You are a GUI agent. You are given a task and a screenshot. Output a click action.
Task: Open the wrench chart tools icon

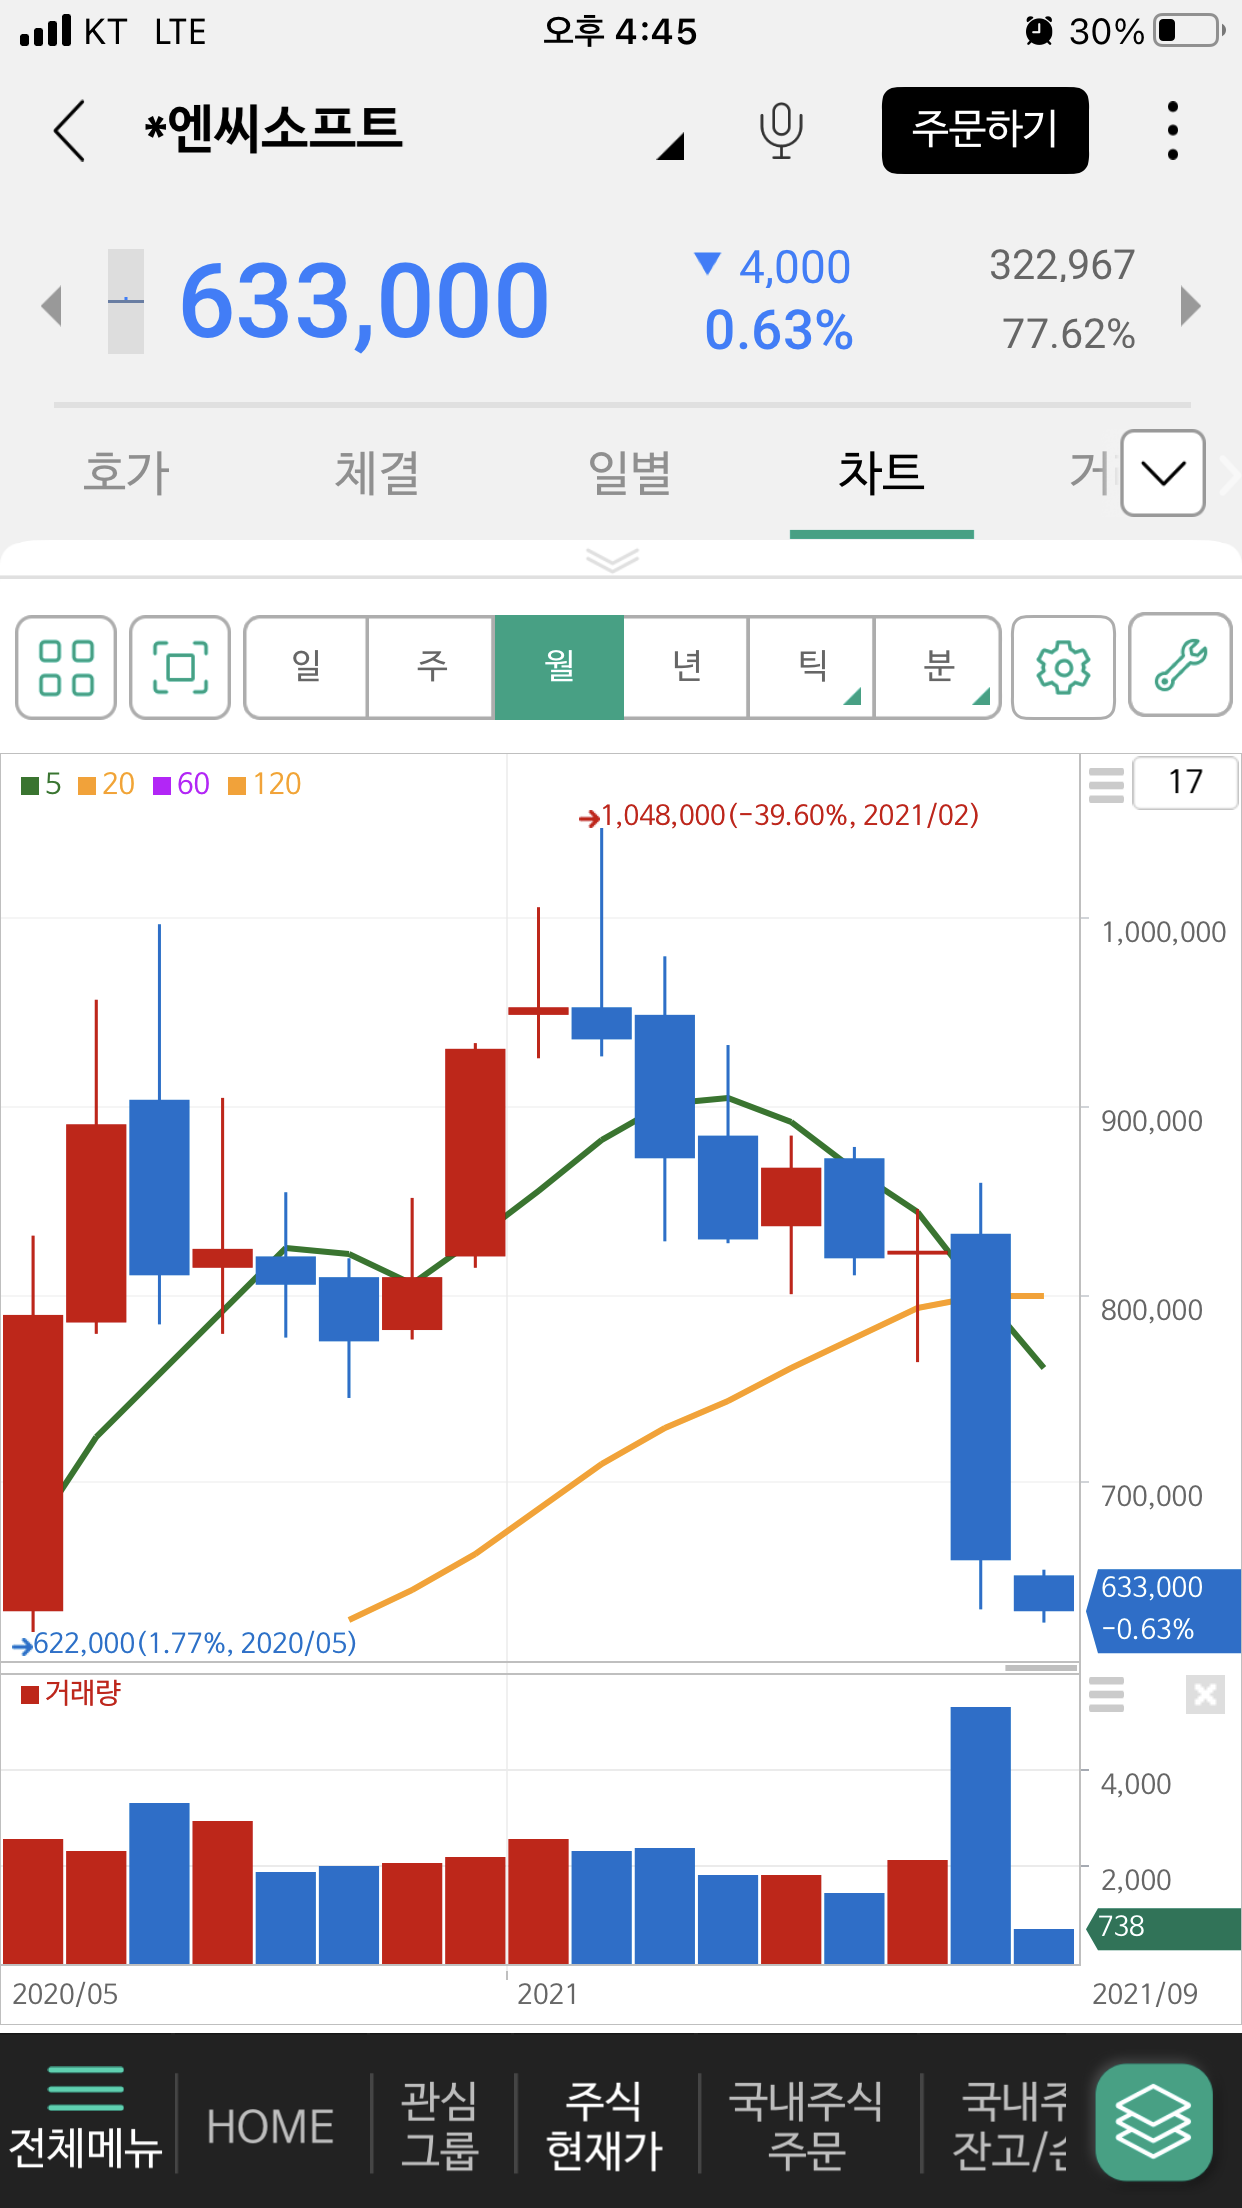(1180, 665)
